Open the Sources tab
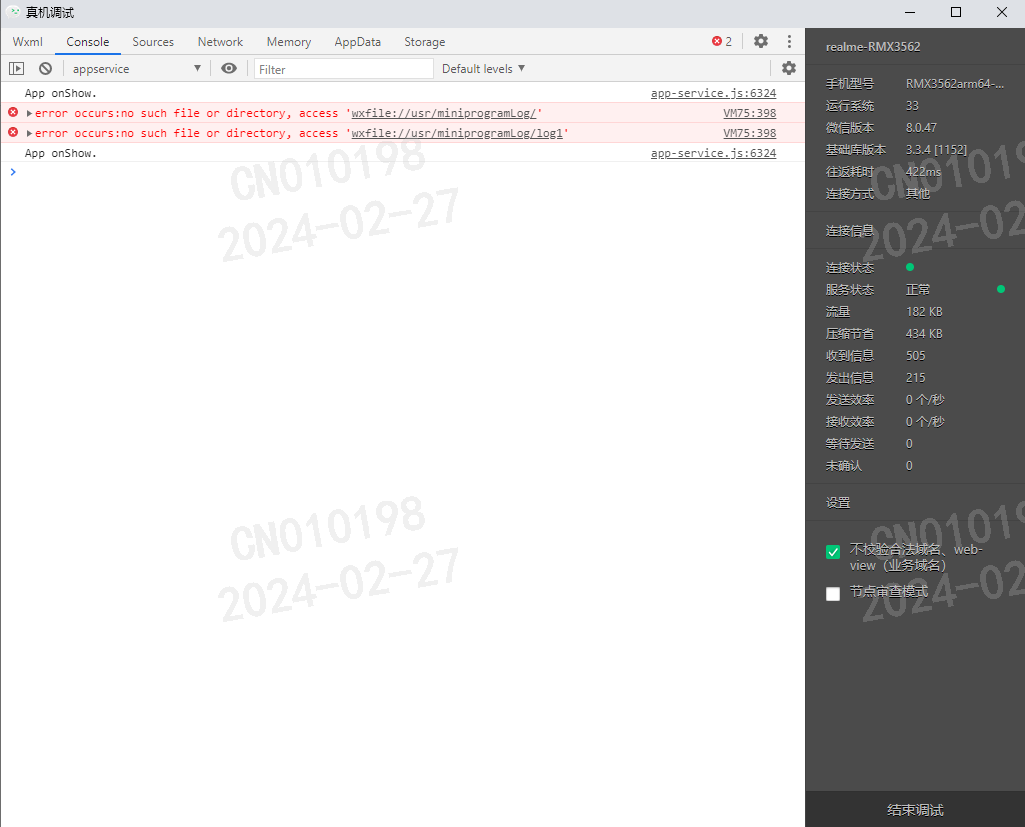The image size is (1025, 827). coord(153,42)
